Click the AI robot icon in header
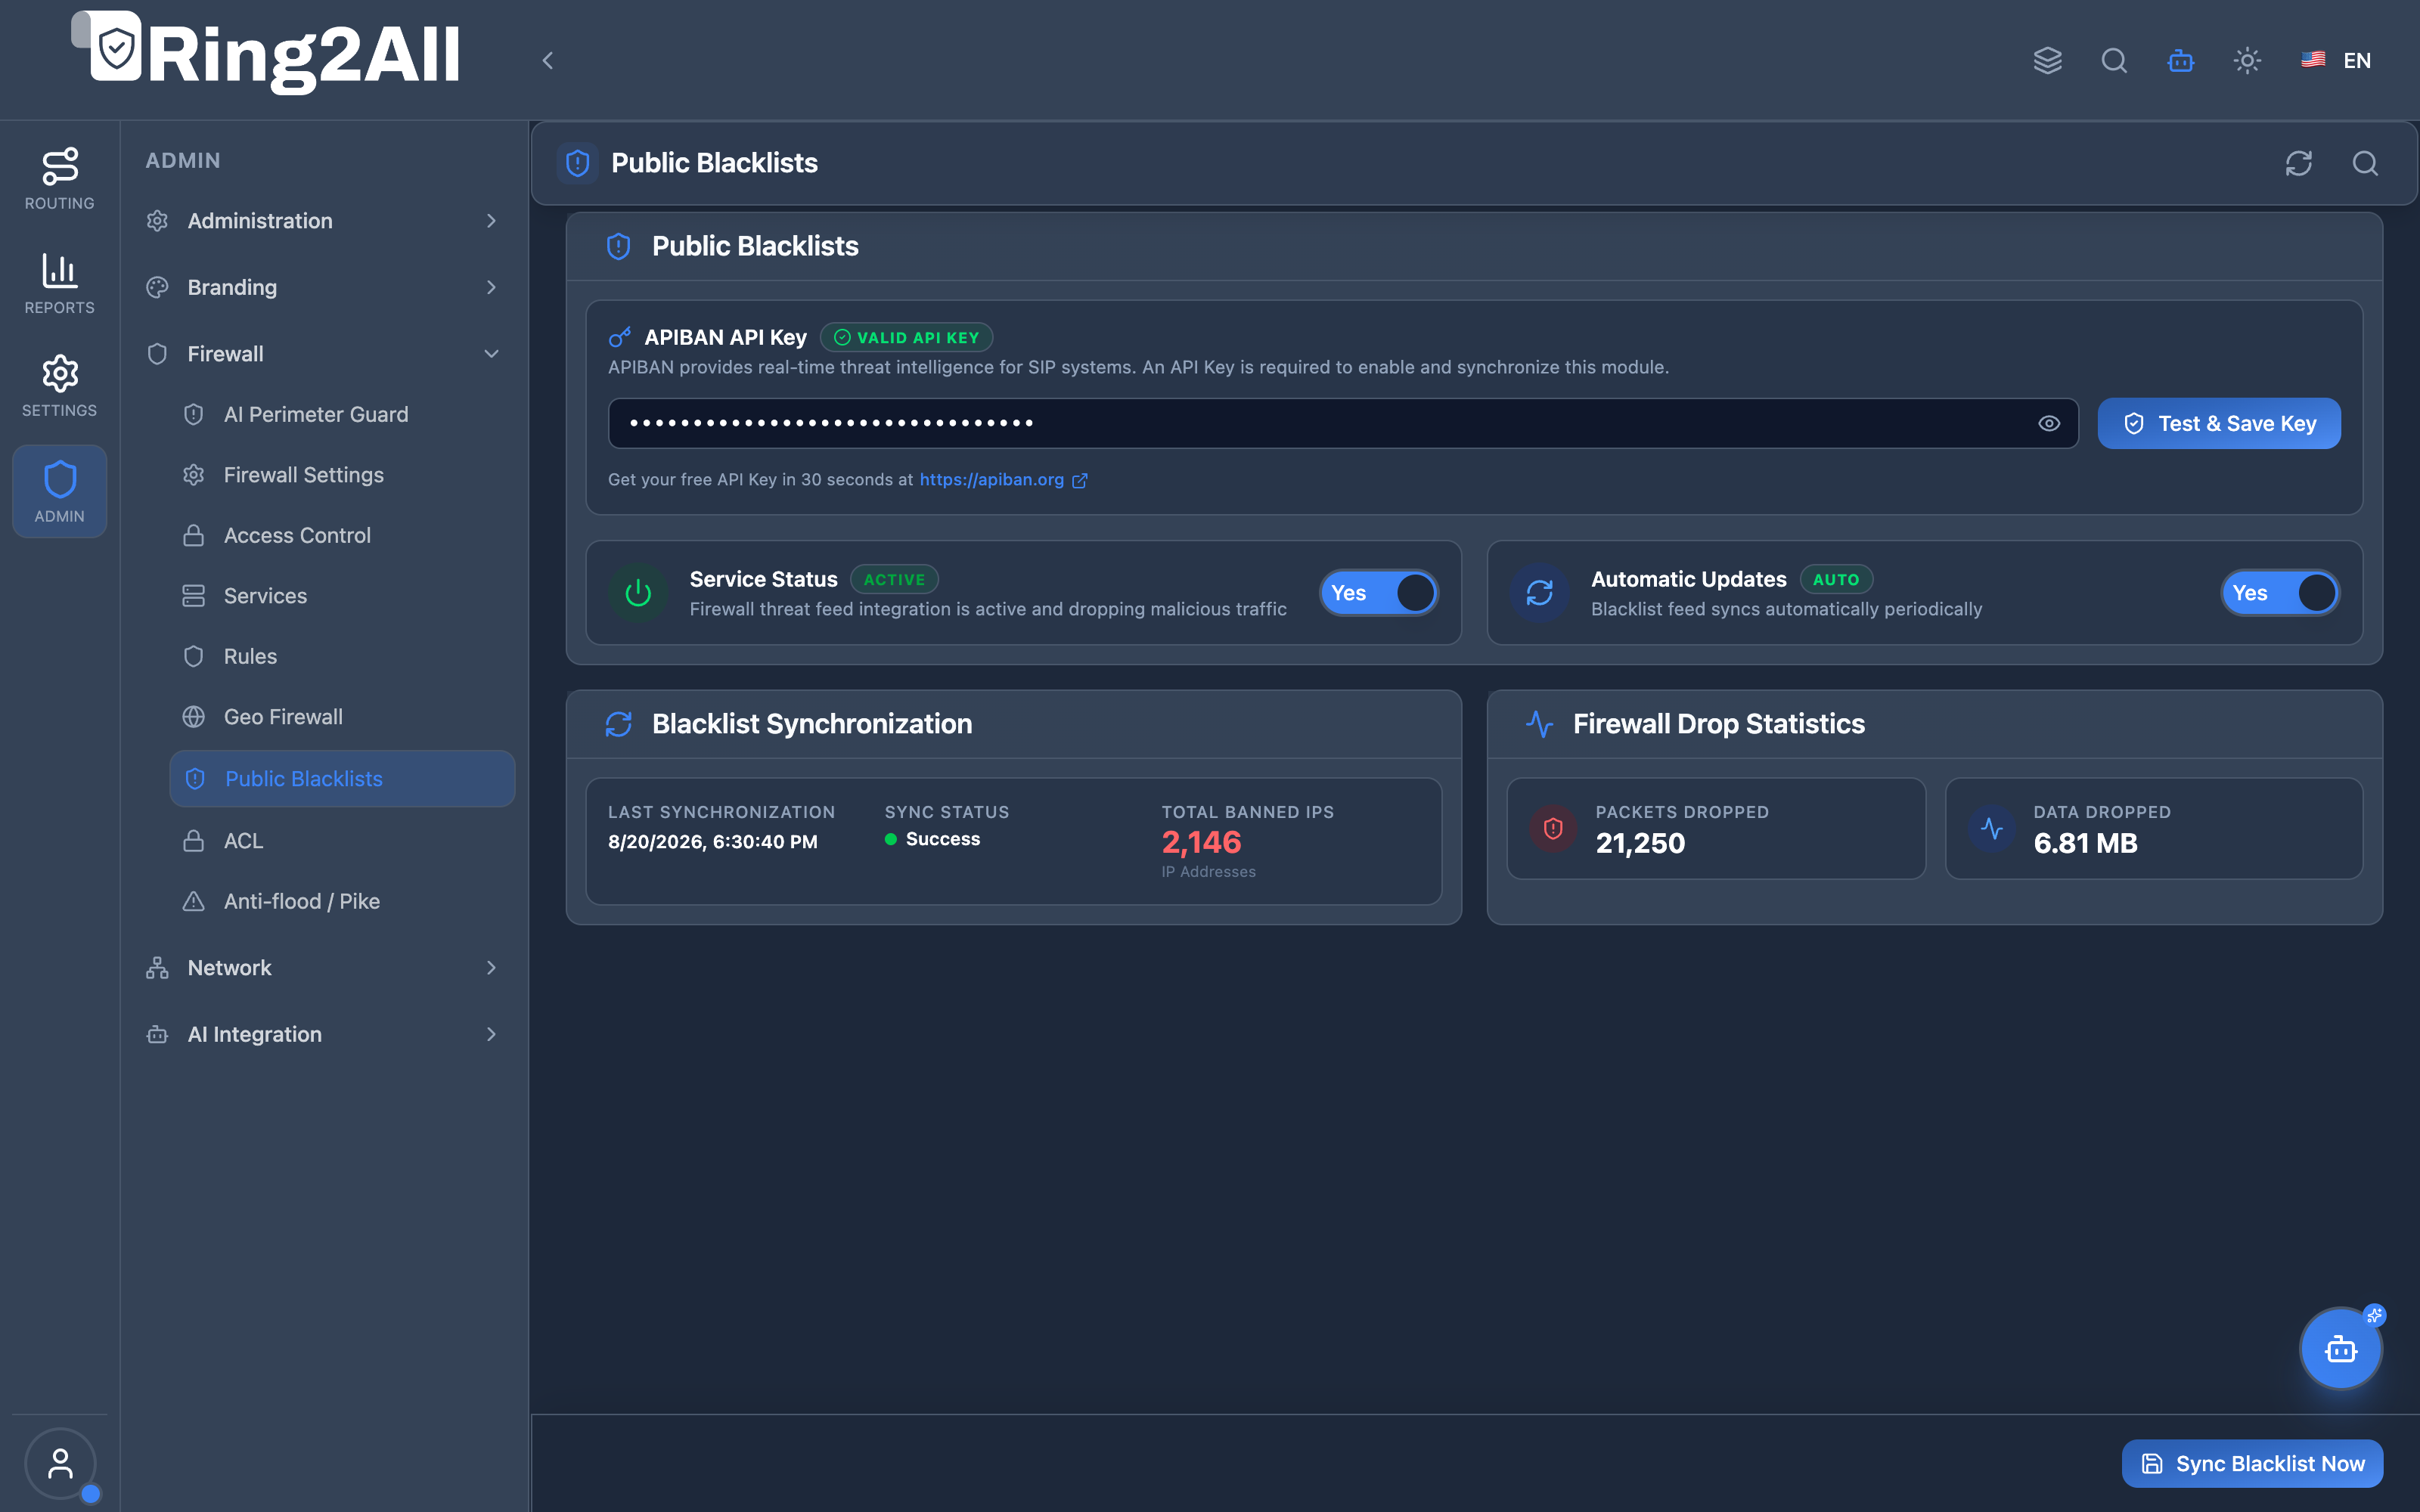This screenshot has width=2420, height=1512. (x=2181, y=60)
